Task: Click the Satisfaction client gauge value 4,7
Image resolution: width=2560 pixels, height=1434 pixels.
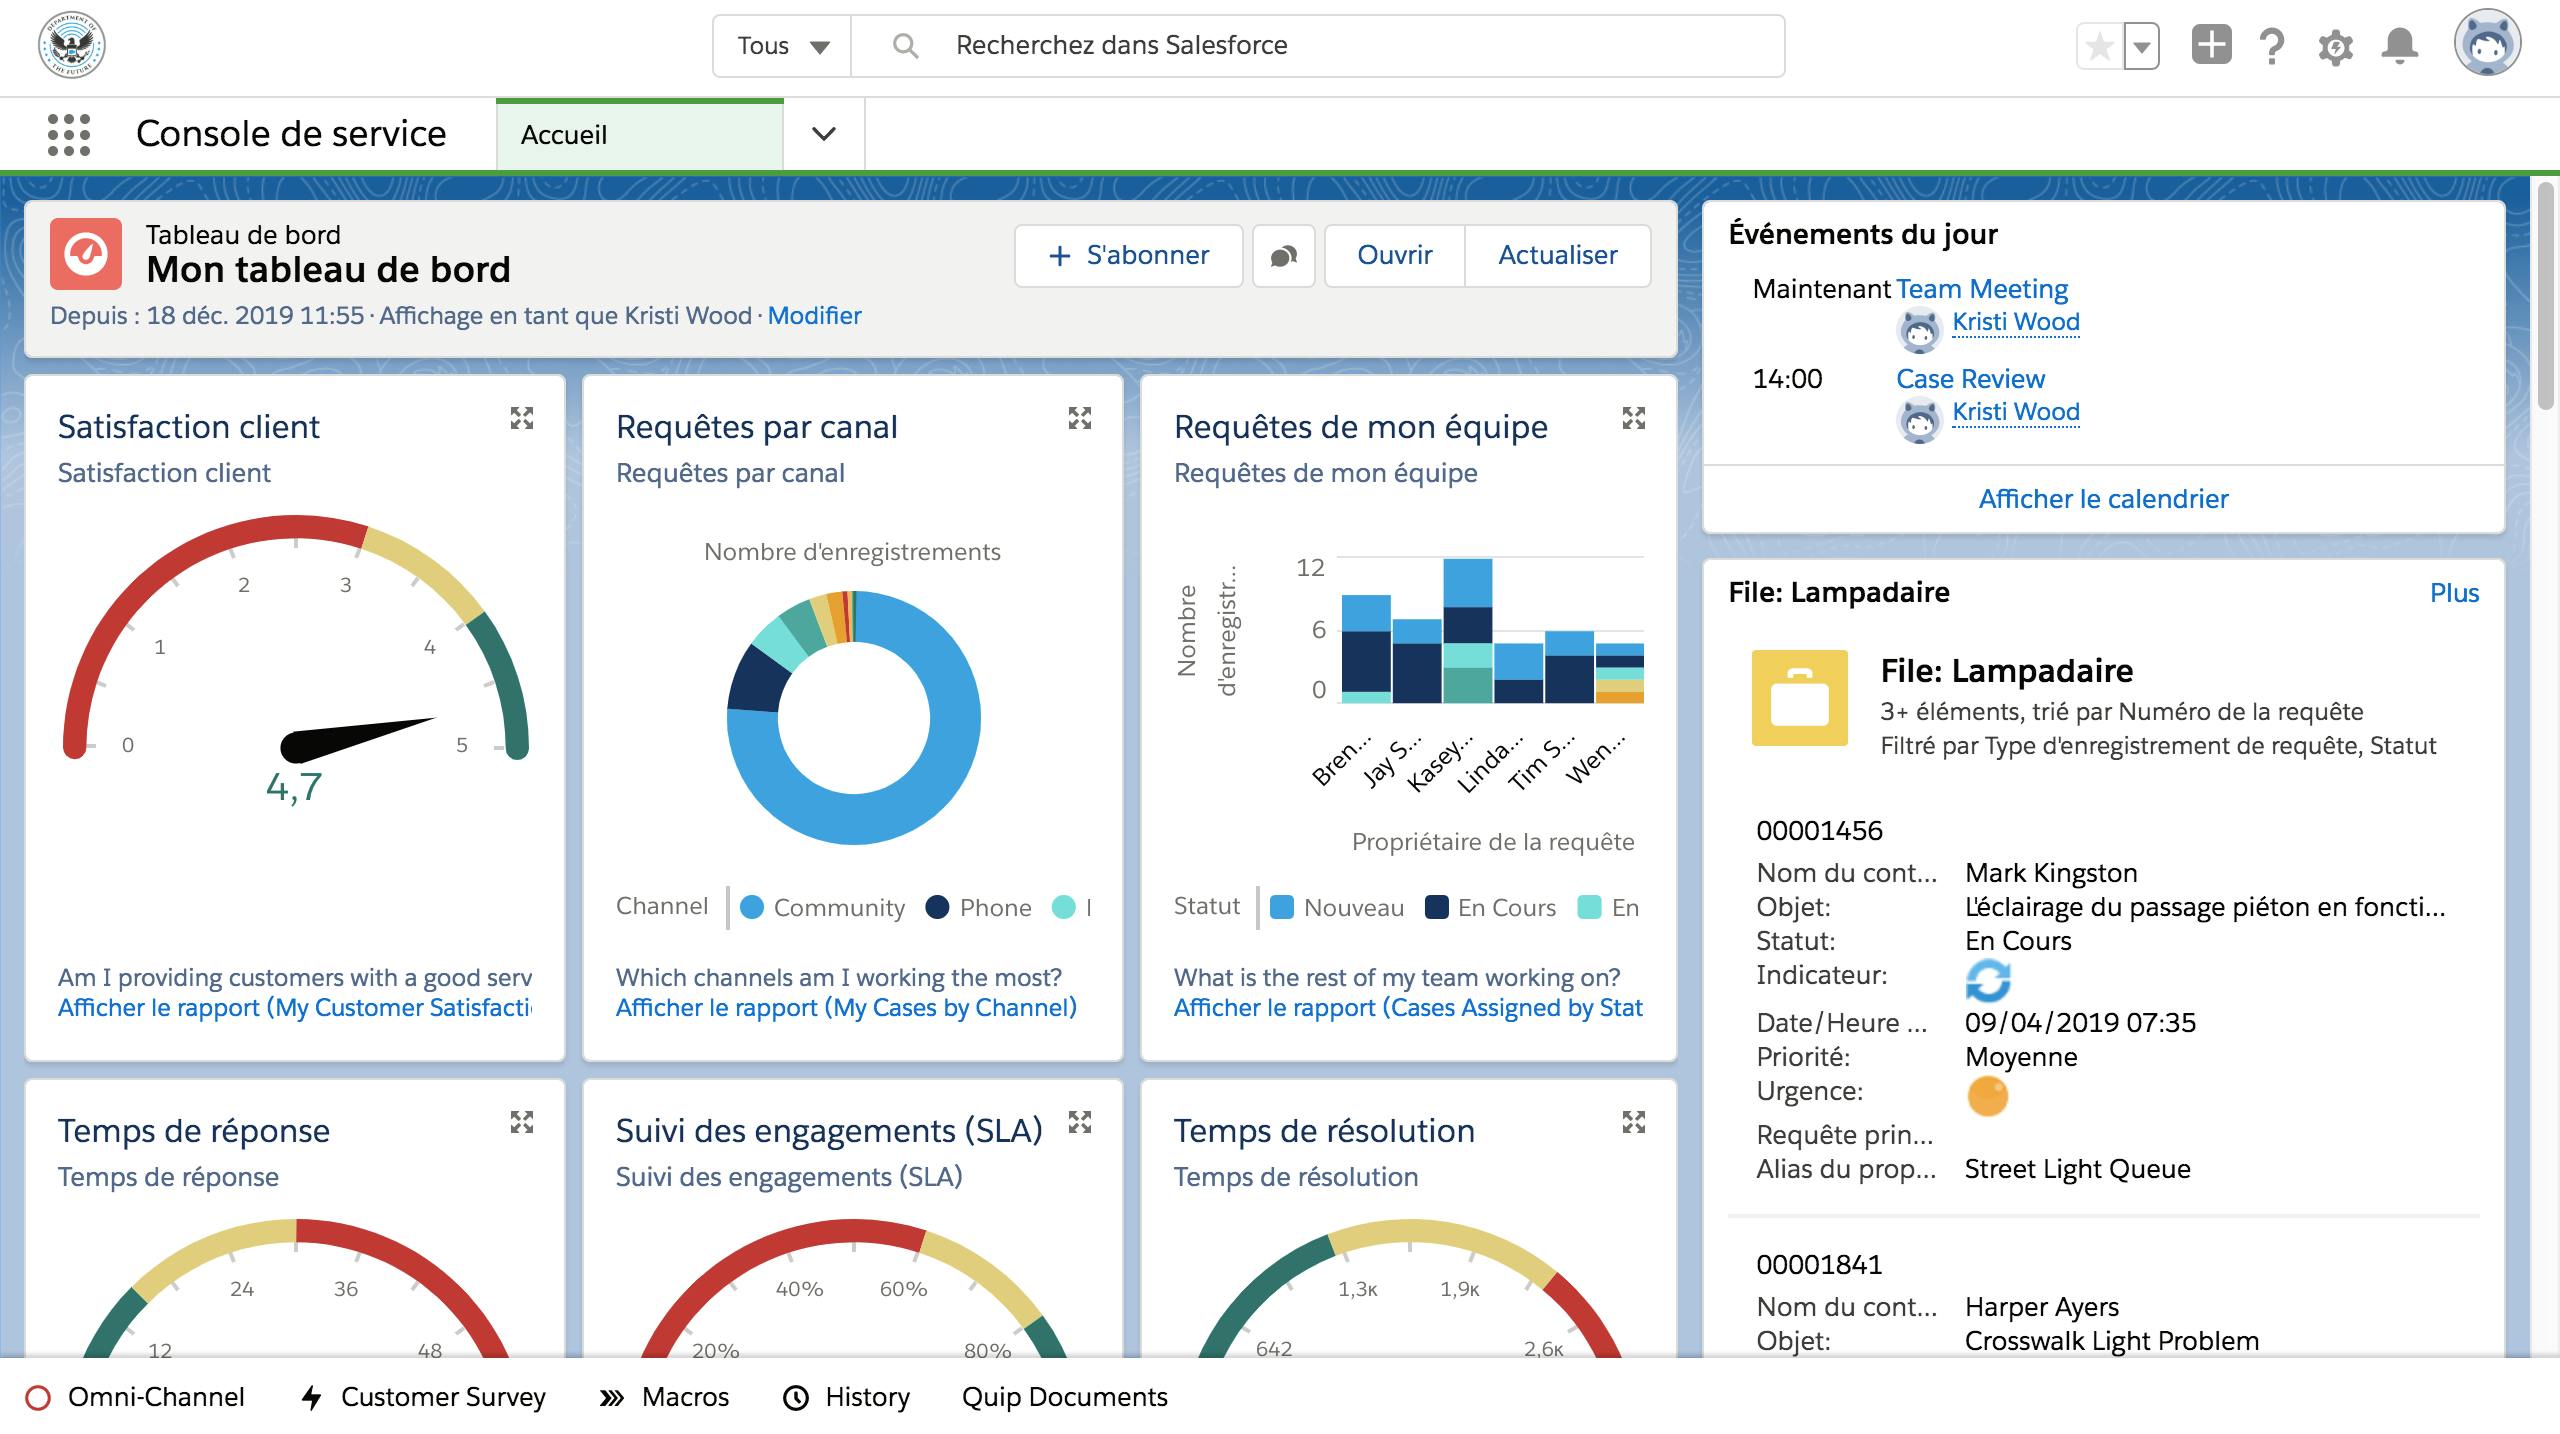Action: 294,788
